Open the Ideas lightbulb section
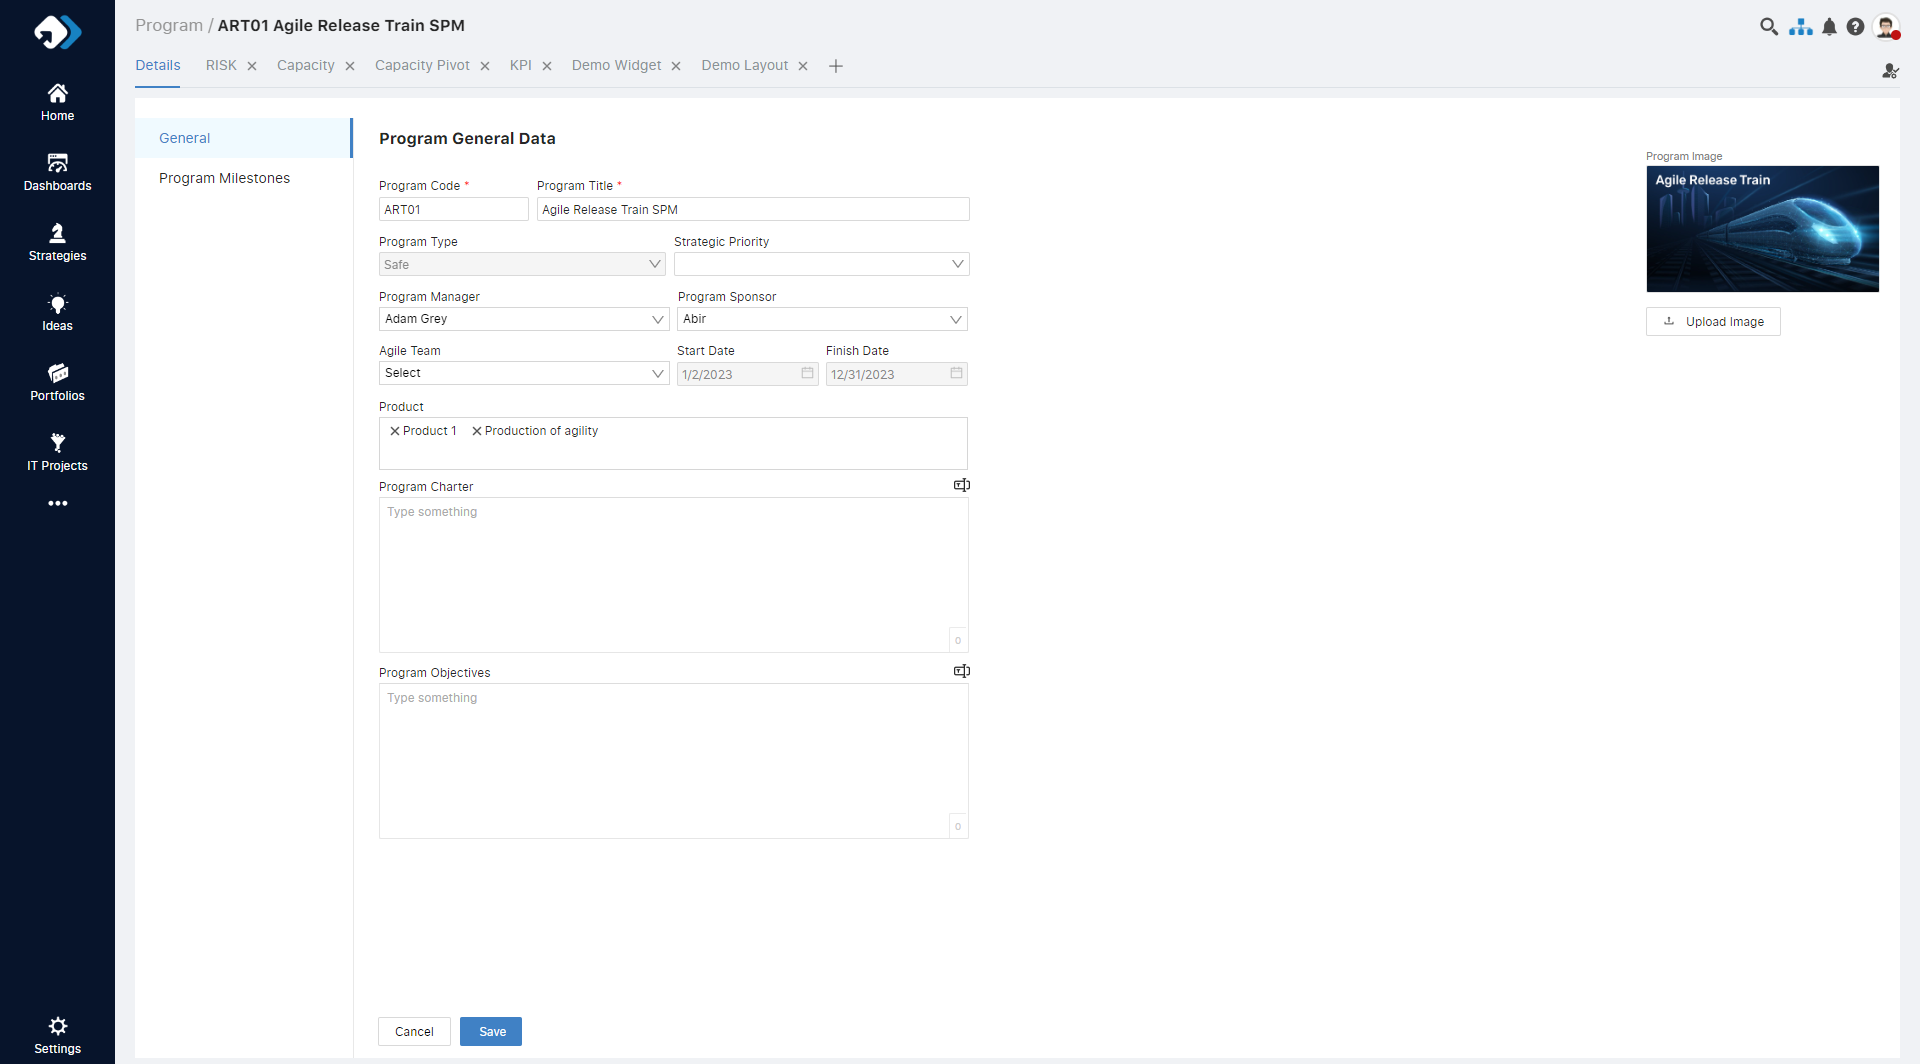Image resolution: width=1920 pixels, height=1064 pixels. tap(57, 312)
